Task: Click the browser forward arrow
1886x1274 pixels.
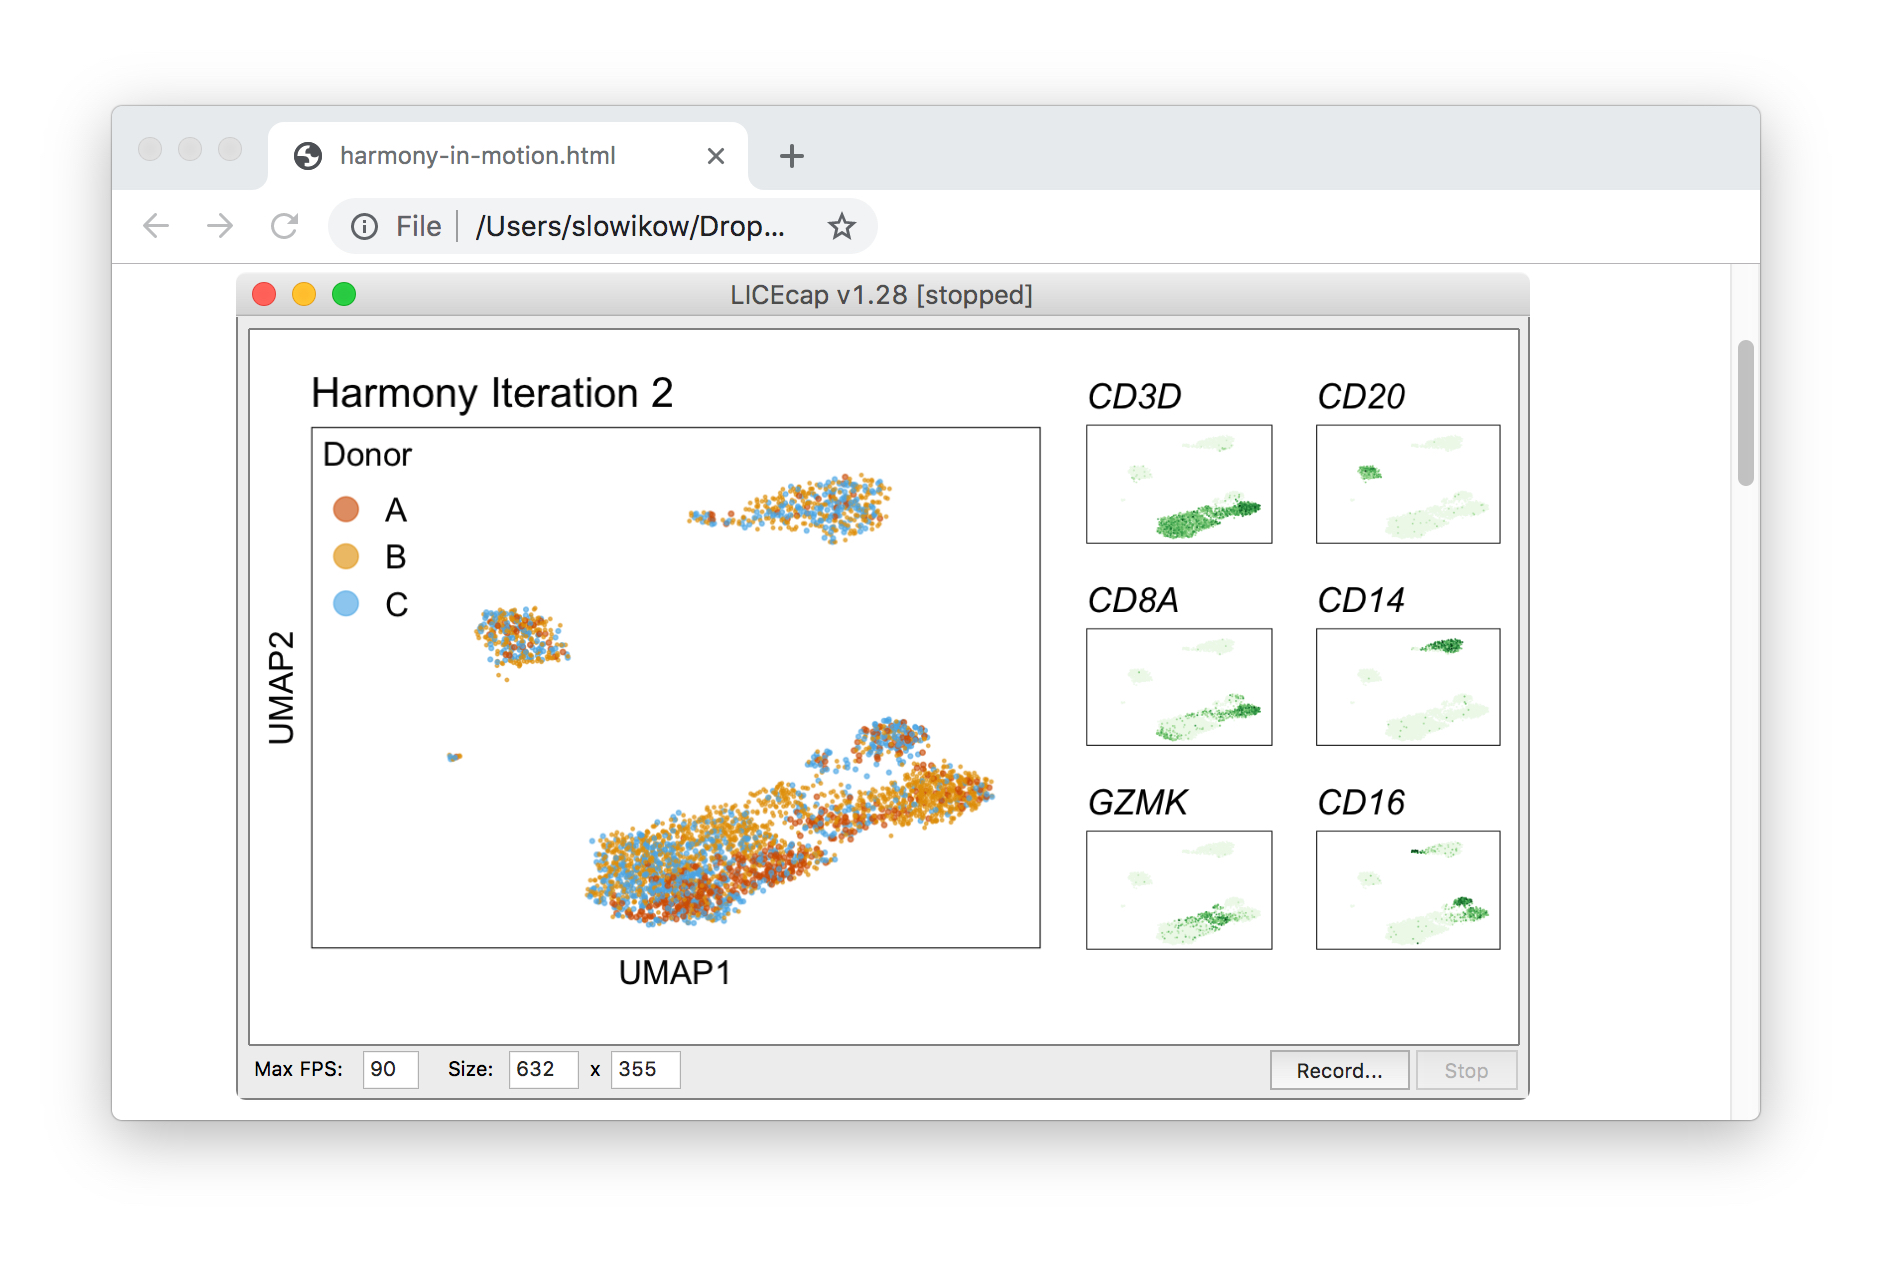Action: coord(220,226)
